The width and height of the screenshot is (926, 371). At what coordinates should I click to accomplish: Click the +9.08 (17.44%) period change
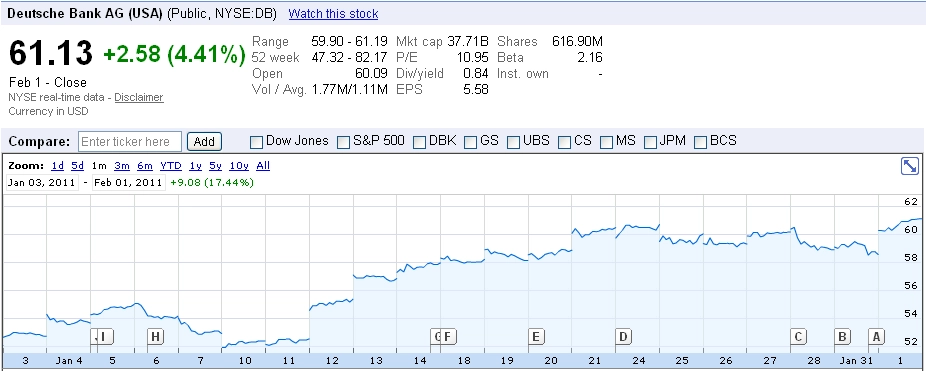pyautogui.click(x=212, y=183)
